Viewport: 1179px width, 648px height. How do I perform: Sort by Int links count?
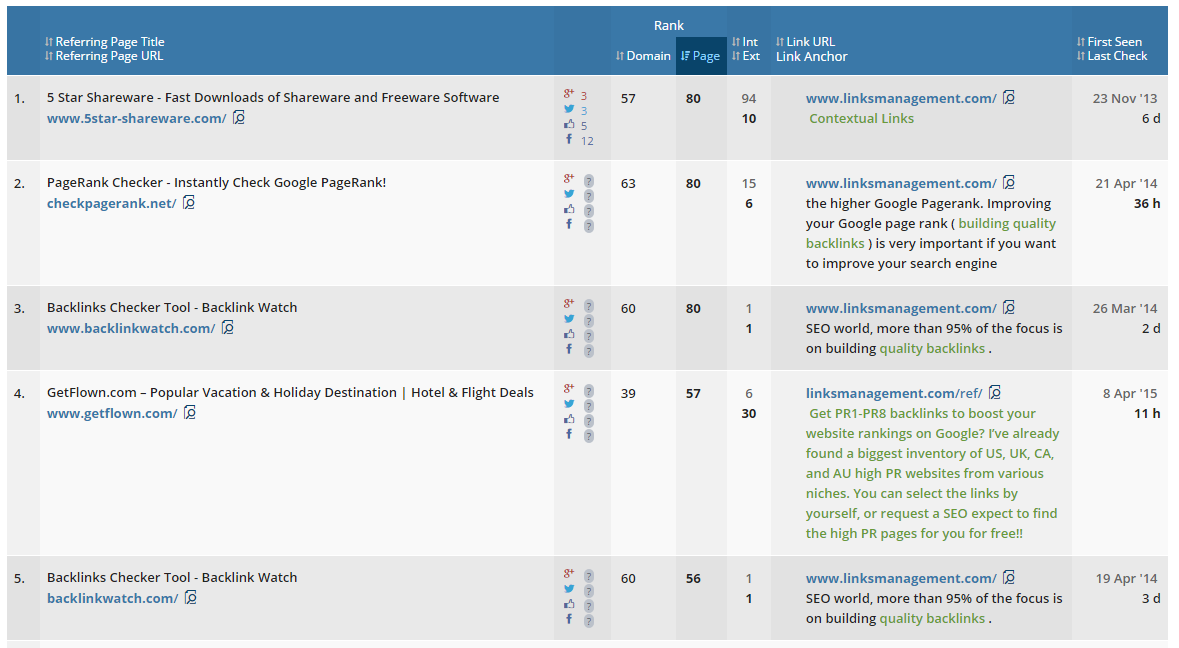click(745, 42)
